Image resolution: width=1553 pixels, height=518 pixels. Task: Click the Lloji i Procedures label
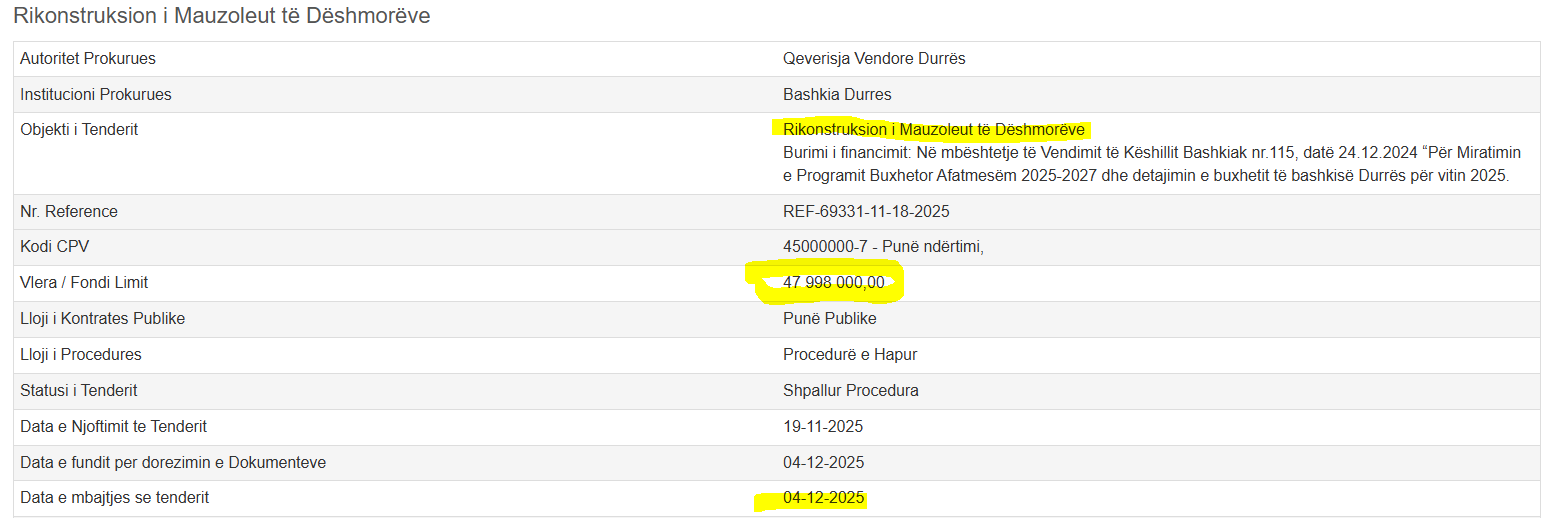[x=81, y=355]
